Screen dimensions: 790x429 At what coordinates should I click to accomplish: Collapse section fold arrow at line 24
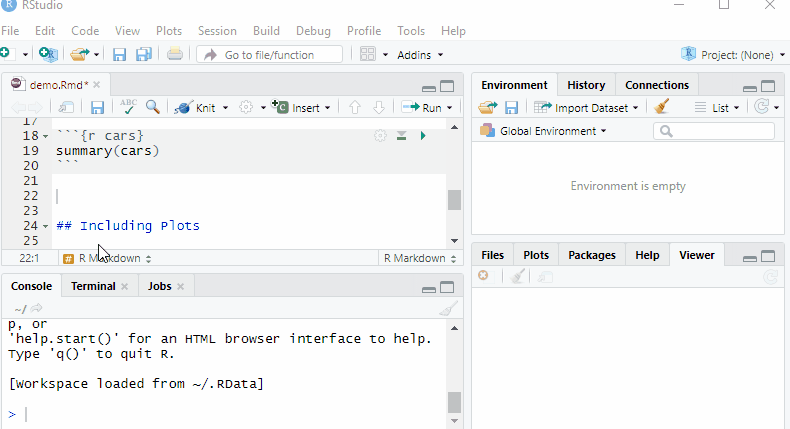pos(45,226)
